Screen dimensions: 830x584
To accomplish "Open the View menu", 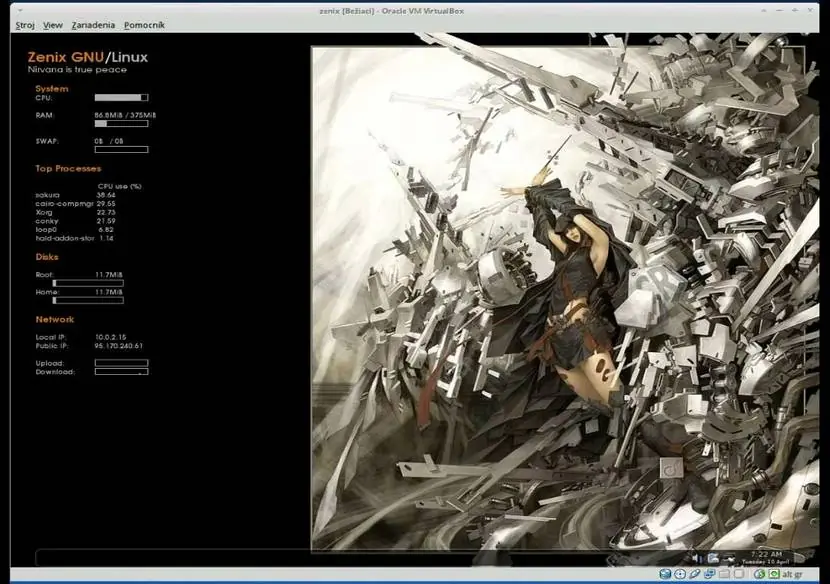I will coord(52,25).
